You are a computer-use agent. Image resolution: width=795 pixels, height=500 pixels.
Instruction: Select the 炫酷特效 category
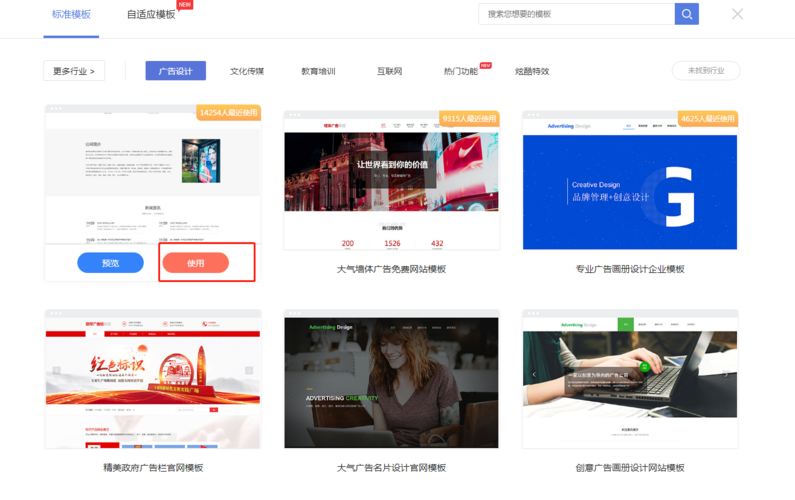(x=532, y=71)
